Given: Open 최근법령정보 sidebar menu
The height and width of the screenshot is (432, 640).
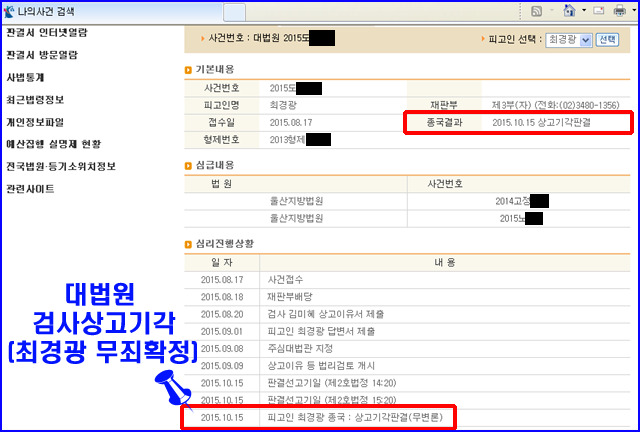Looking at the screenshot, I should pyautogui.click(x=35, y=100).
